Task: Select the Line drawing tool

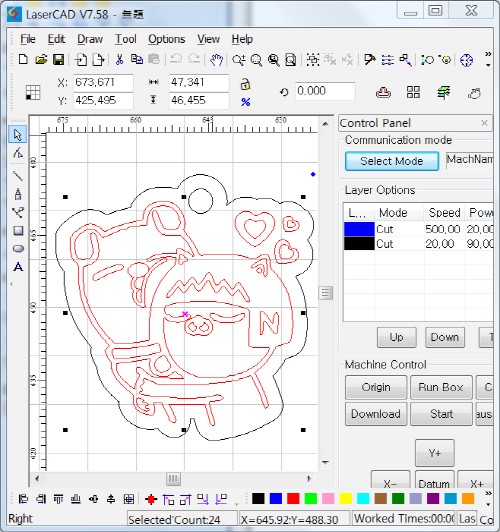Action: point(18,175)
